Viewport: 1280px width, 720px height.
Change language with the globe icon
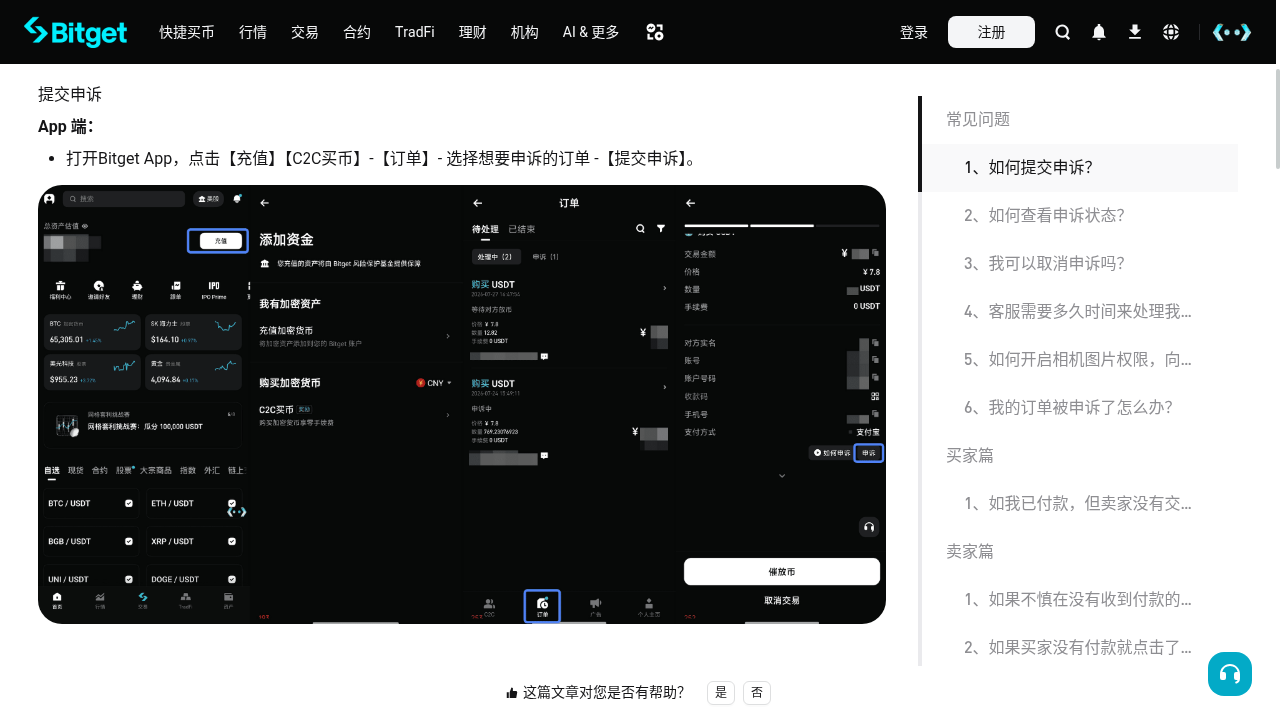pos(1171,32)
